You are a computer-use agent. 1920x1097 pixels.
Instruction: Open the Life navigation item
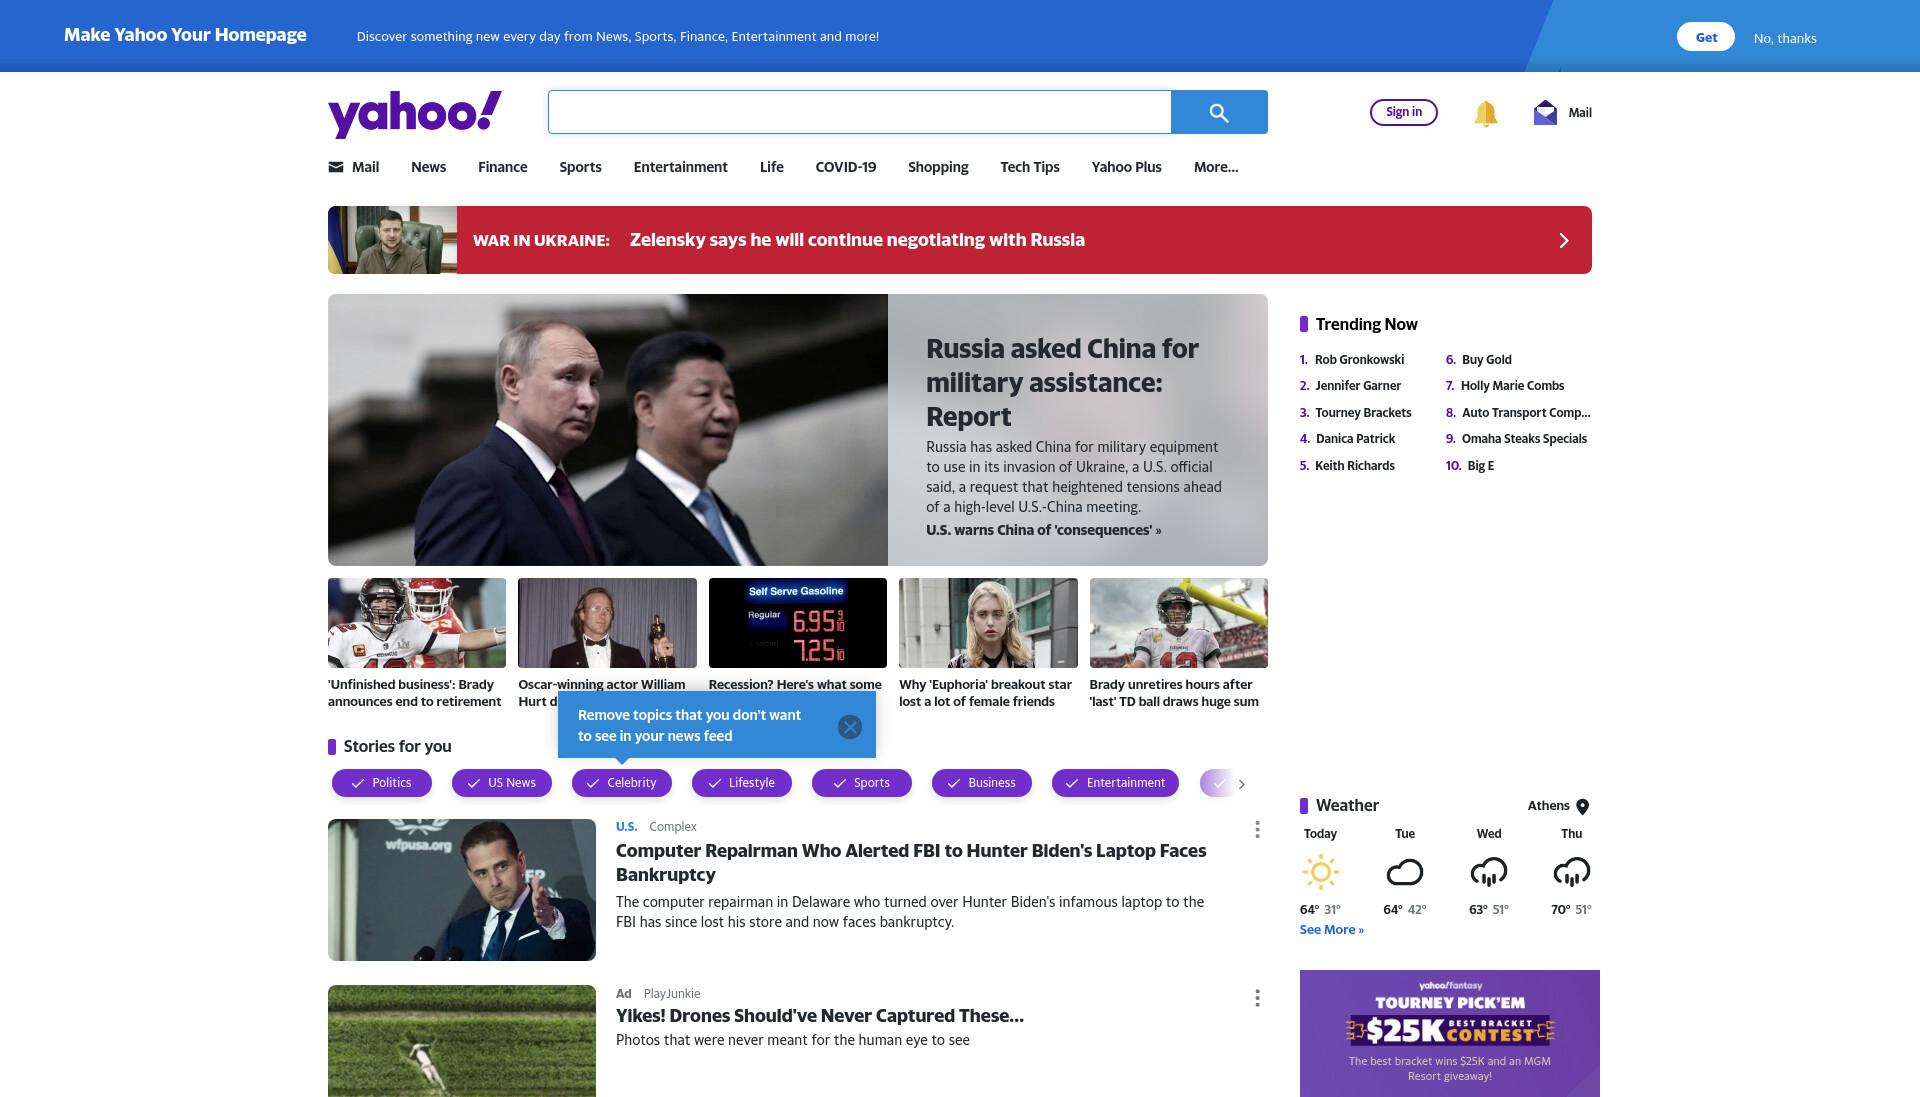(771, 167)
